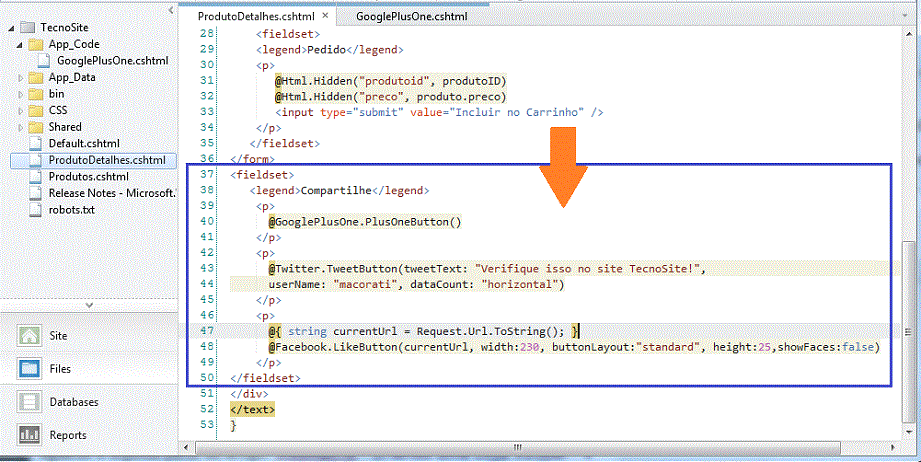Click the editor scrollbar up arrow

pos(909,35)
